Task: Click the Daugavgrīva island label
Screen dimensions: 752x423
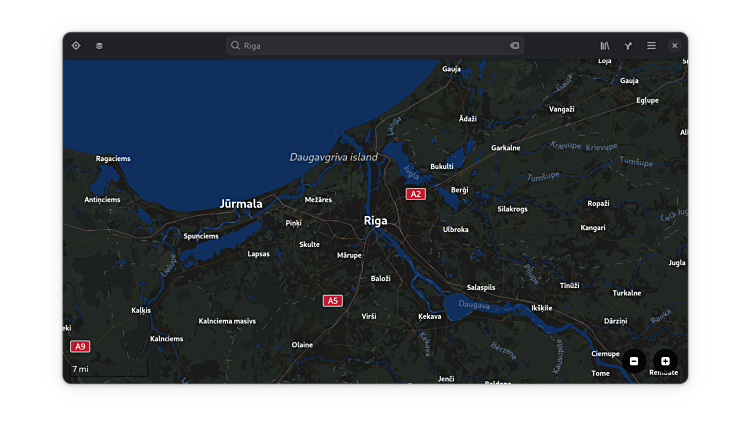Action: coord(334,157)
